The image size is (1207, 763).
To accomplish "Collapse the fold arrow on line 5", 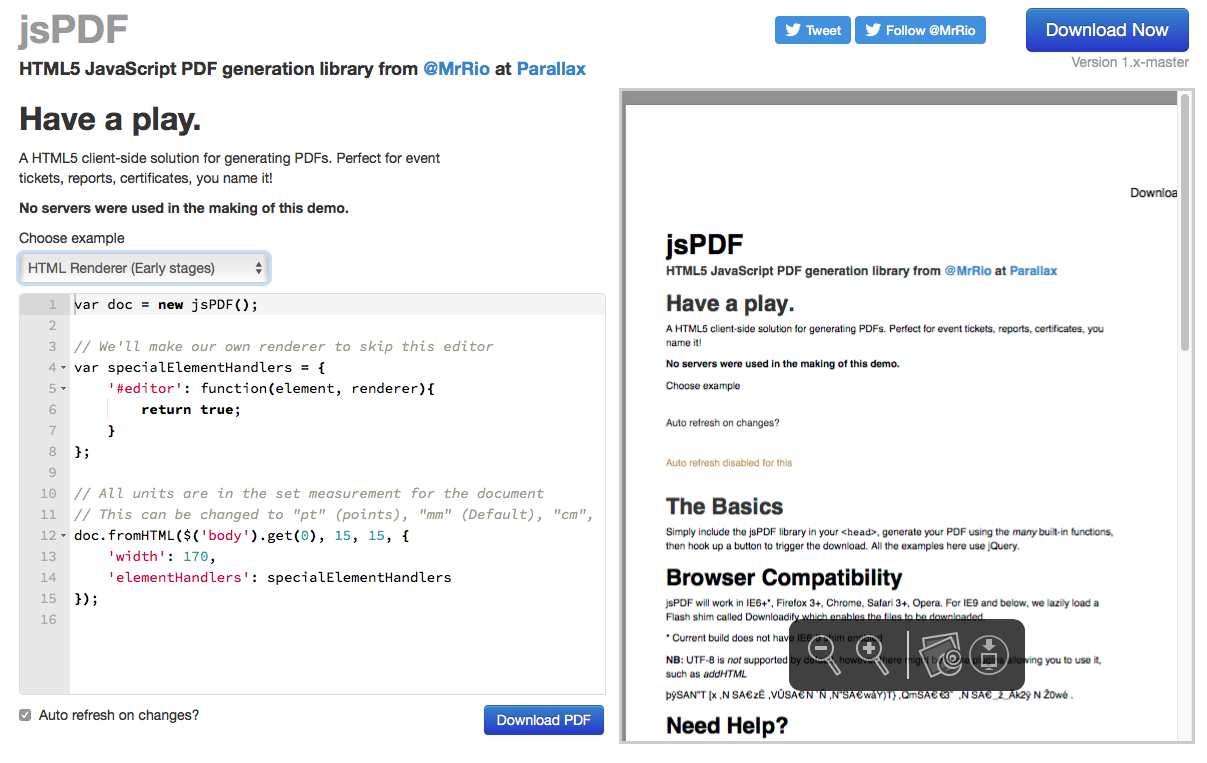I will (x=64, y=389).
